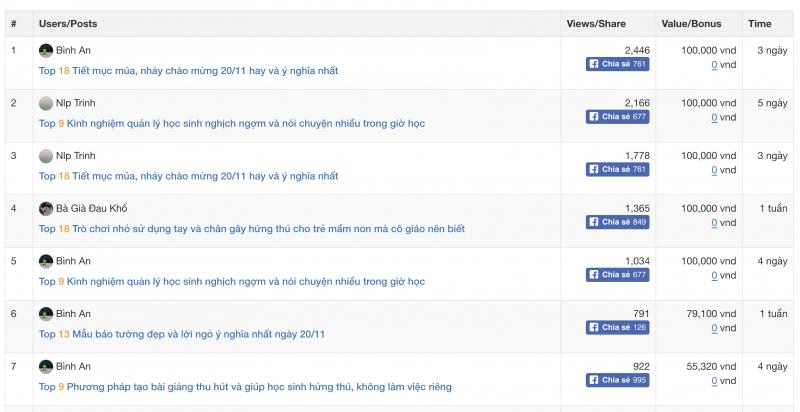The width and height of the screenshot is (800, 412).
Task: Click the 0 bonus link in row 6
Action: (714, 328)
